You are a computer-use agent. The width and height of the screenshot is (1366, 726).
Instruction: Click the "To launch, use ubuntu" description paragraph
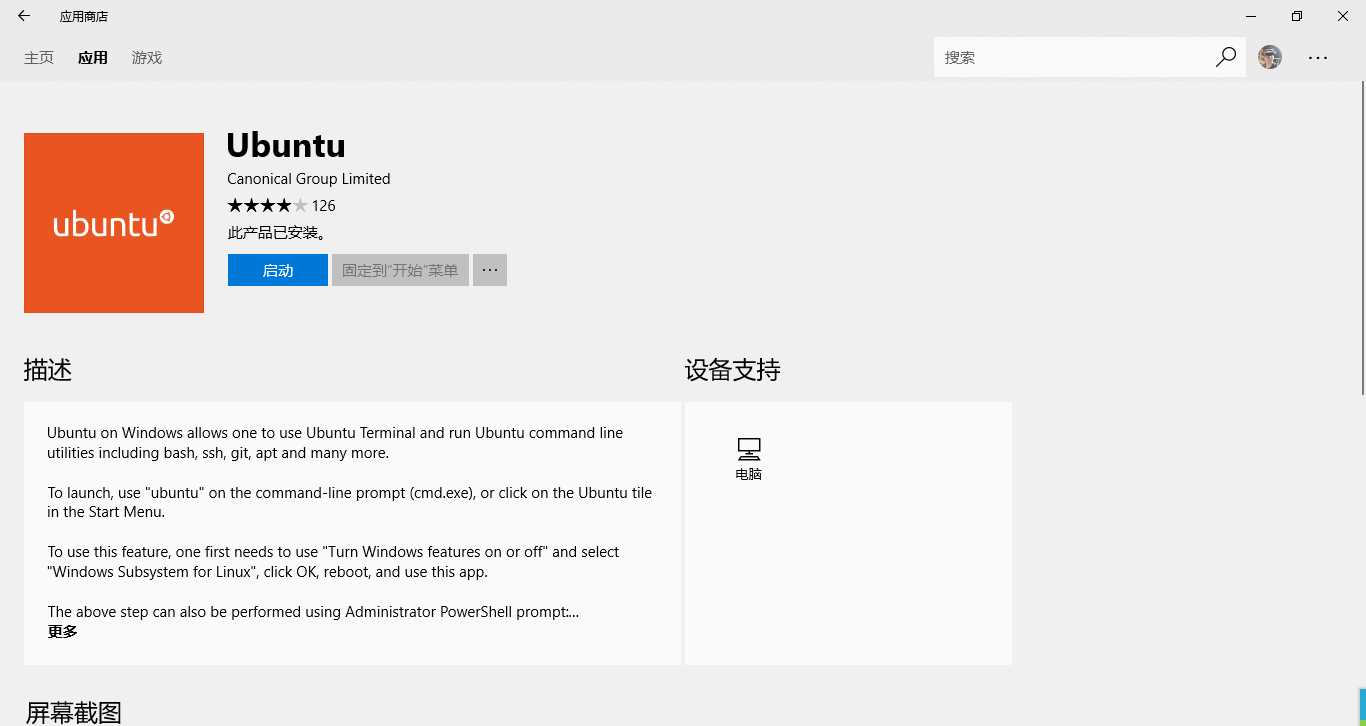(x=349, y=502)
